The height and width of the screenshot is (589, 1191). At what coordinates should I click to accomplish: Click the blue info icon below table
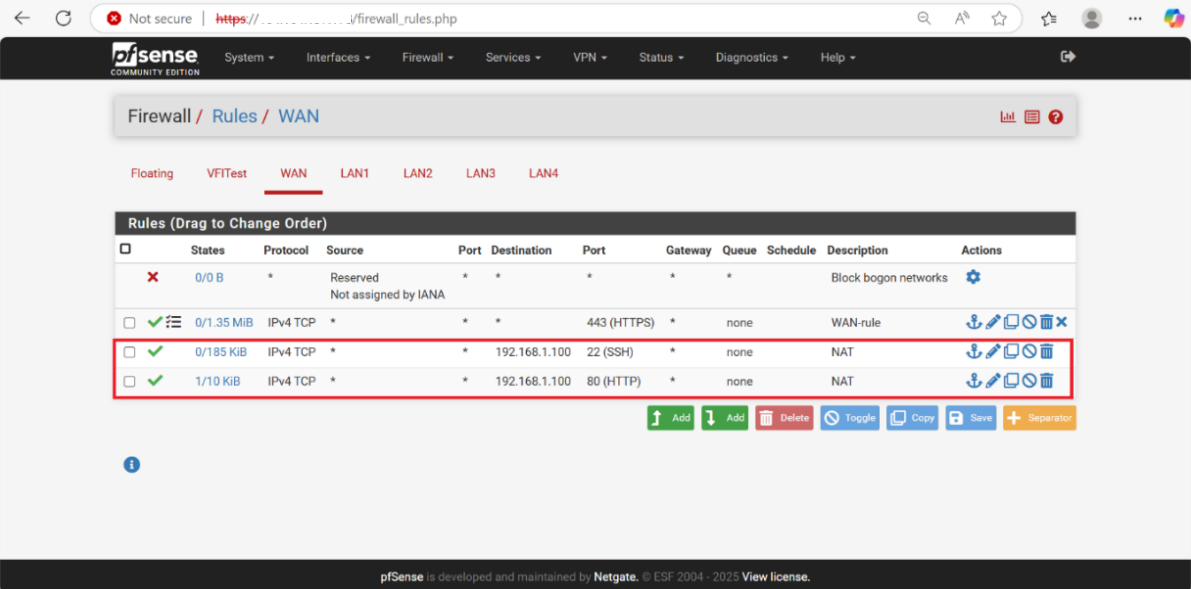pos(131,464)
